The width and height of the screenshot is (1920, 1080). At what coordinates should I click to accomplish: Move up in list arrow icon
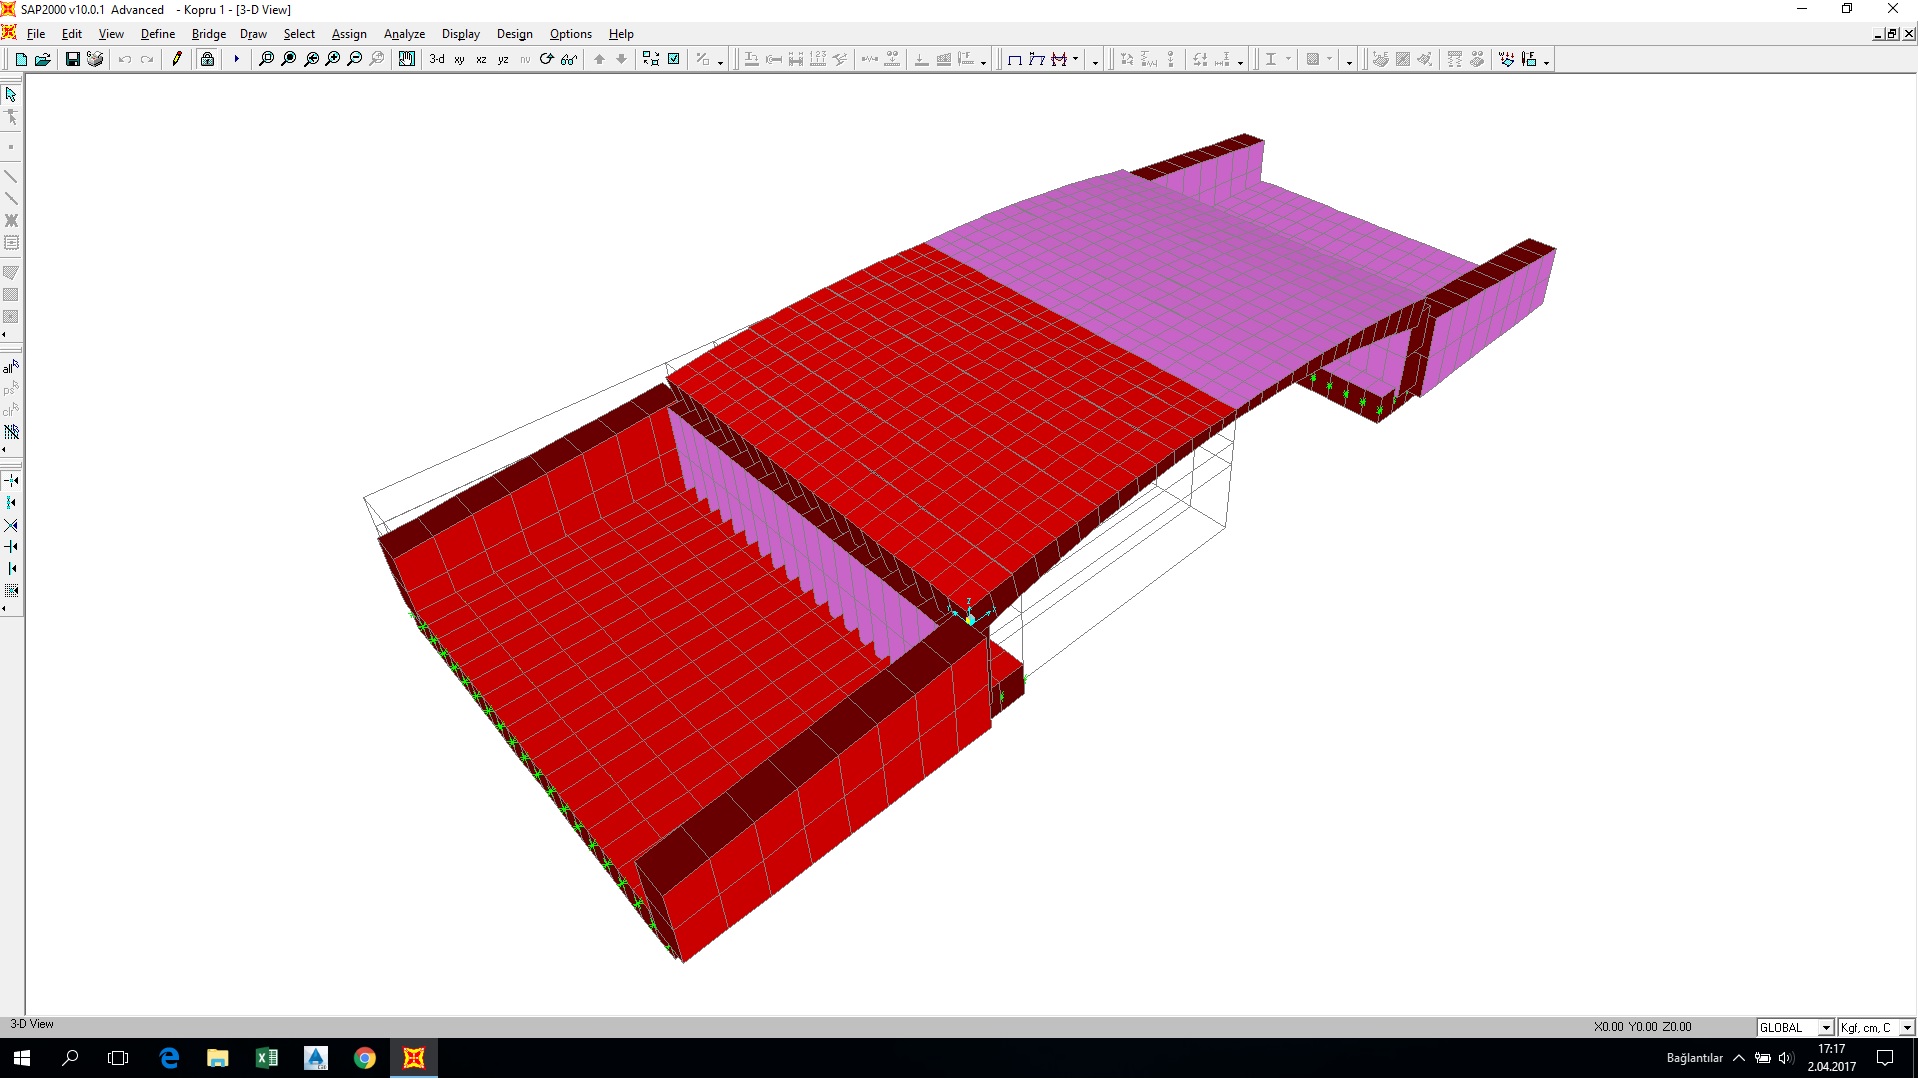[x=599, y=60]
